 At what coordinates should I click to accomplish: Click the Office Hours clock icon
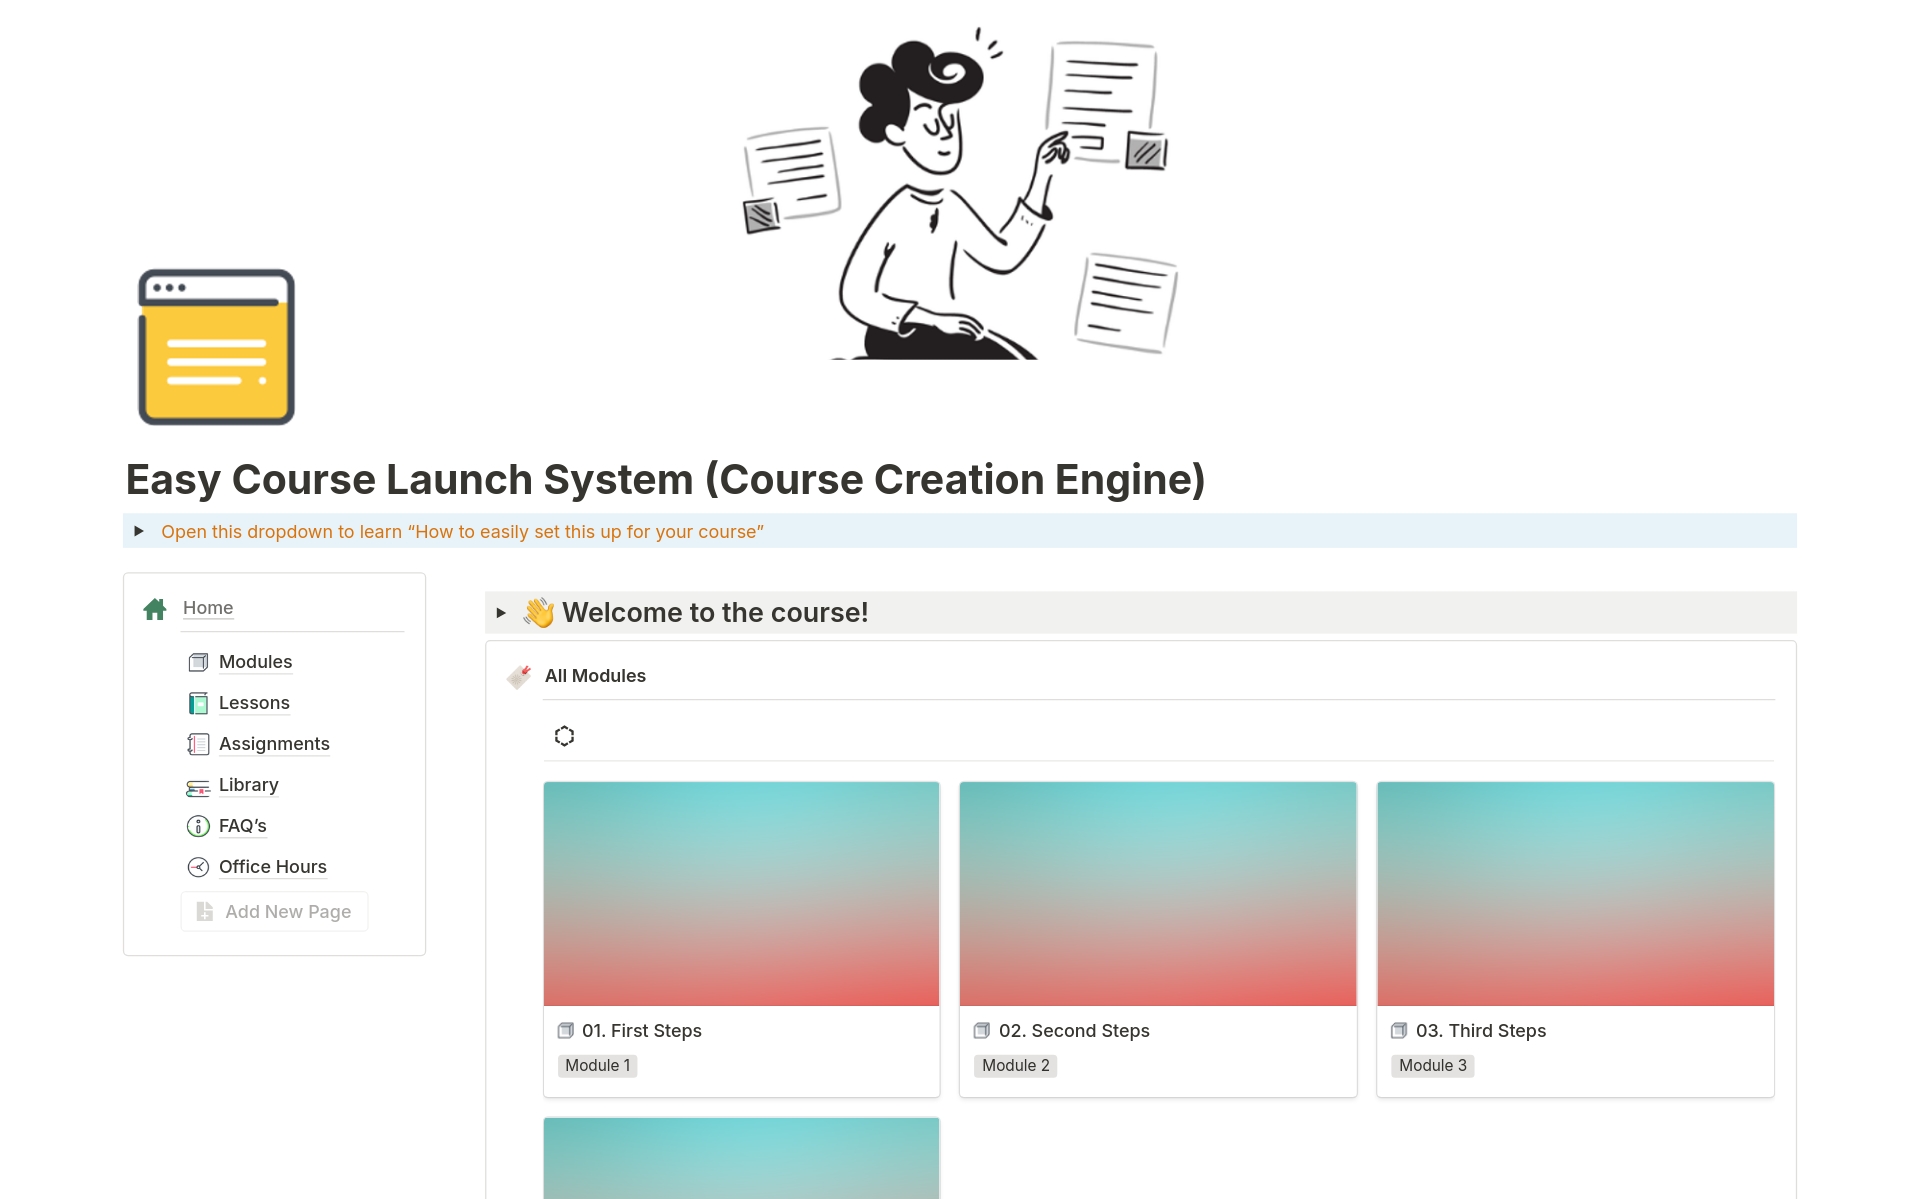pyautogui.click(x=198, y=867)
